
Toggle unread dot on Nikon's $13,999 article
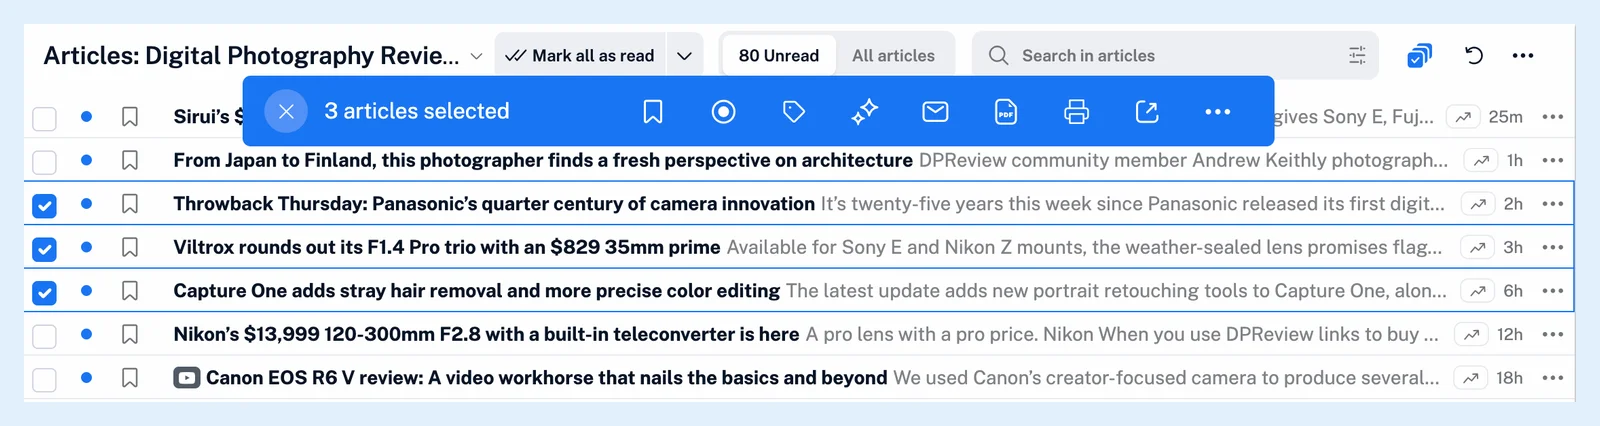click(87, 334)
